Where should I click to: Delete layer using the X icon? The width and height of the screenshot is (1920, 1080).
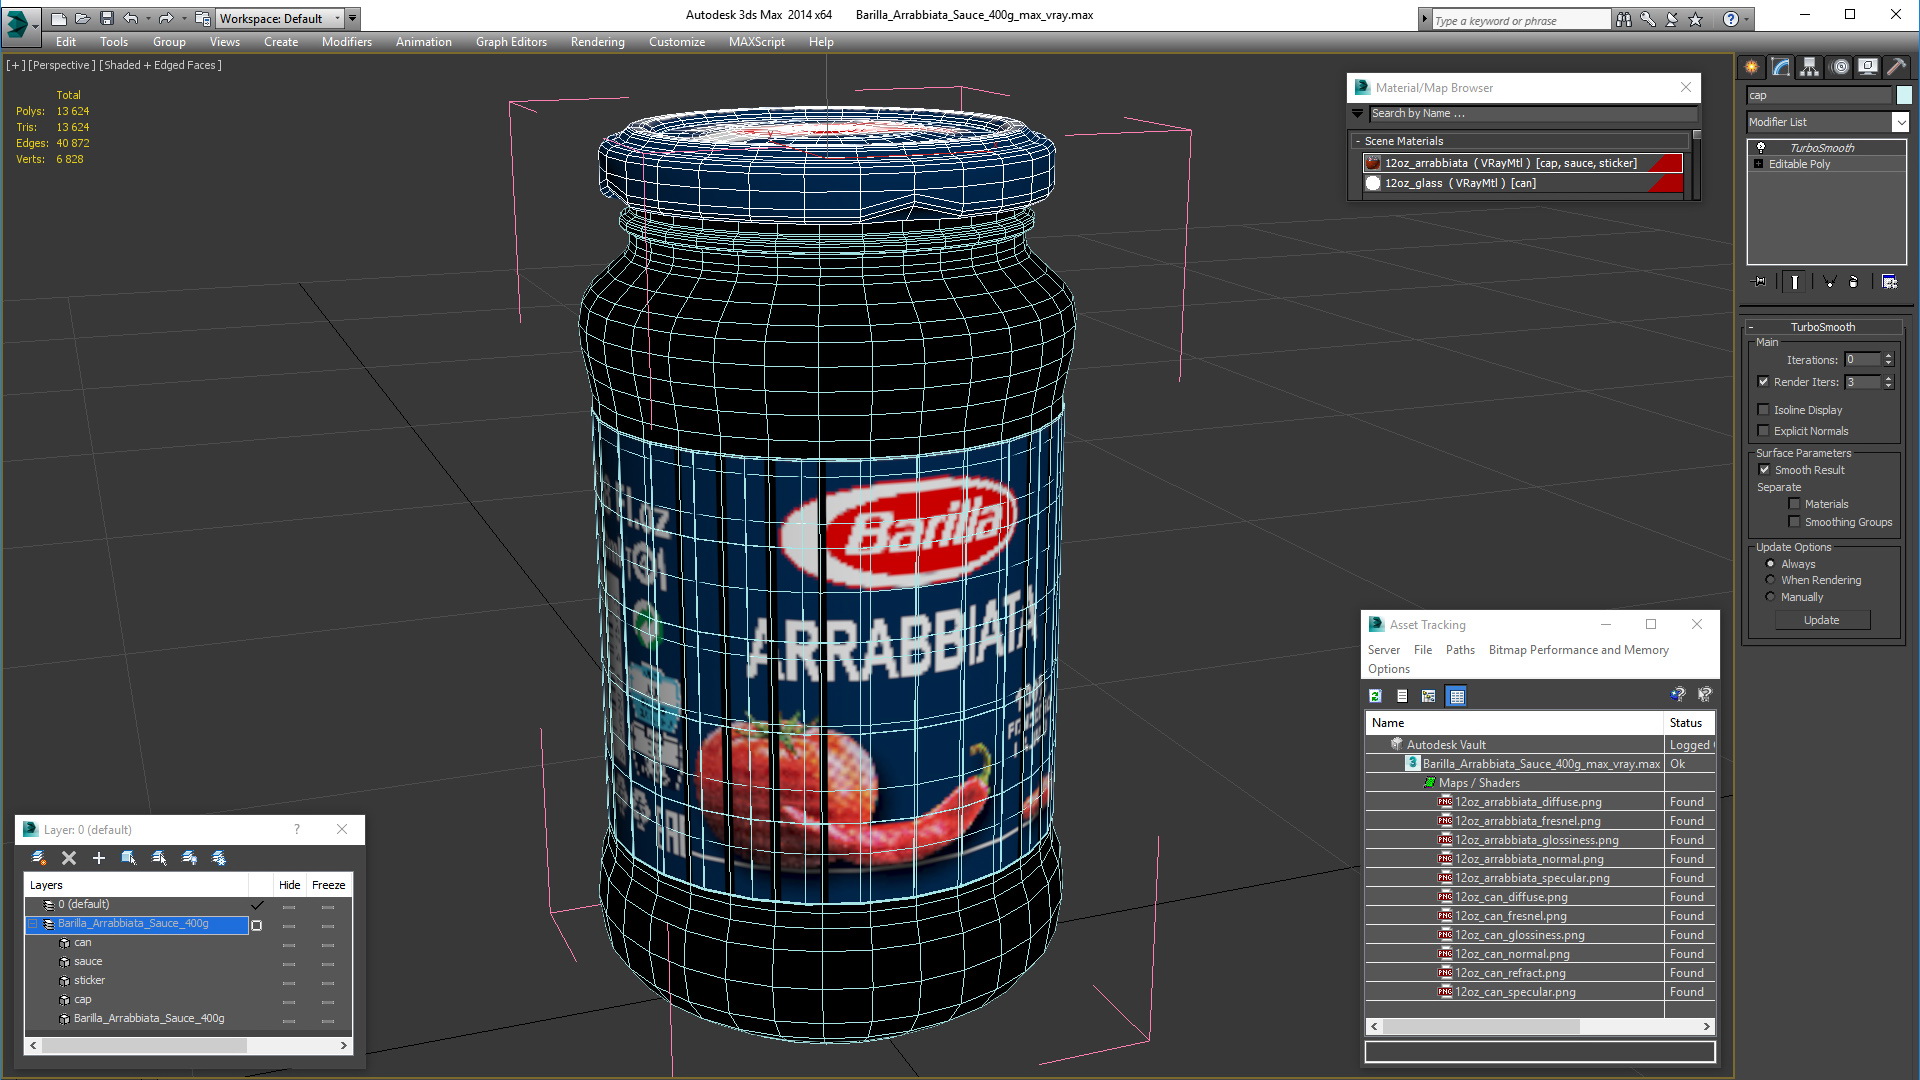[x=69, y=858]
